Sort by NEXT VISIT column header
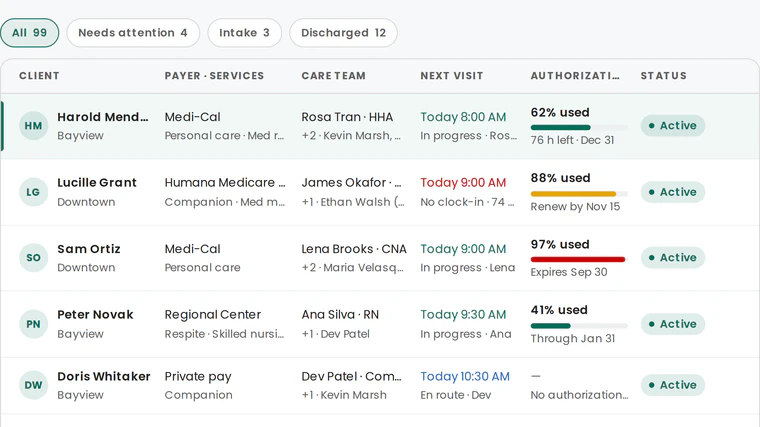Screen dimensions: 760x427 pos(452,76)
